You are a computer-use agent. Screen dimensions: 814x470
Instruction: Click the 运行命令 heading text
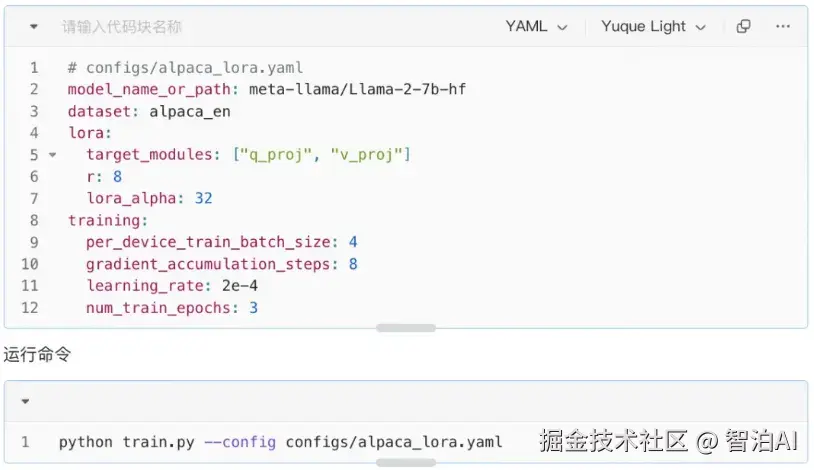click(37, 355)
